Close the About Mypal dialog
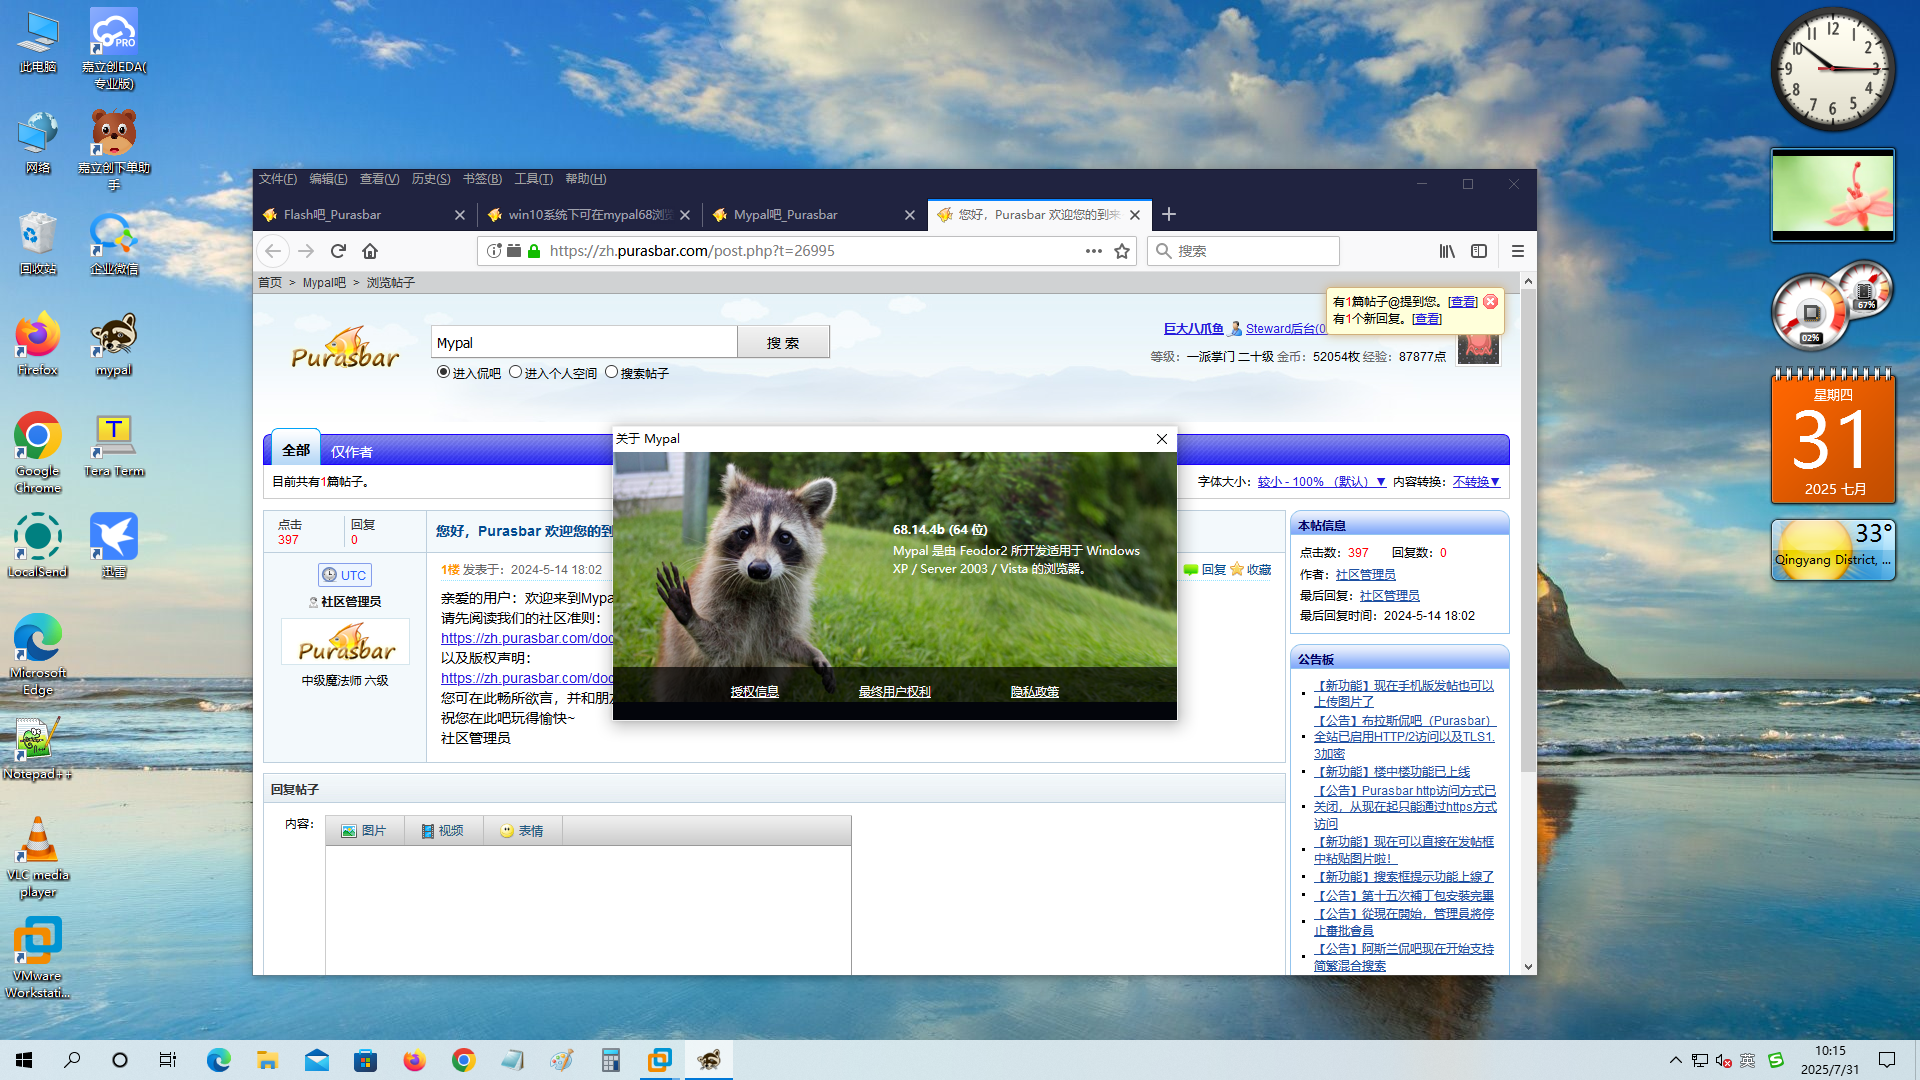 point(1161,439)
